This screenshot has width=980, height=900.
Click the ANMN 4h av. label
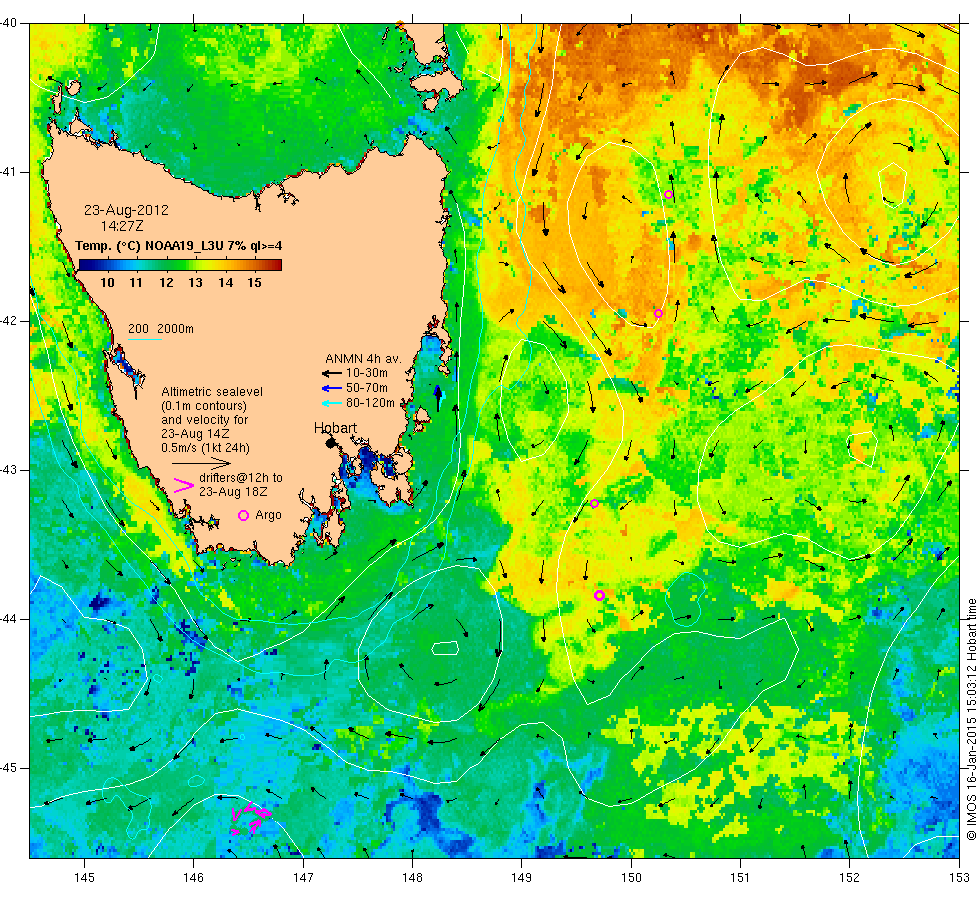pos(363,359)
